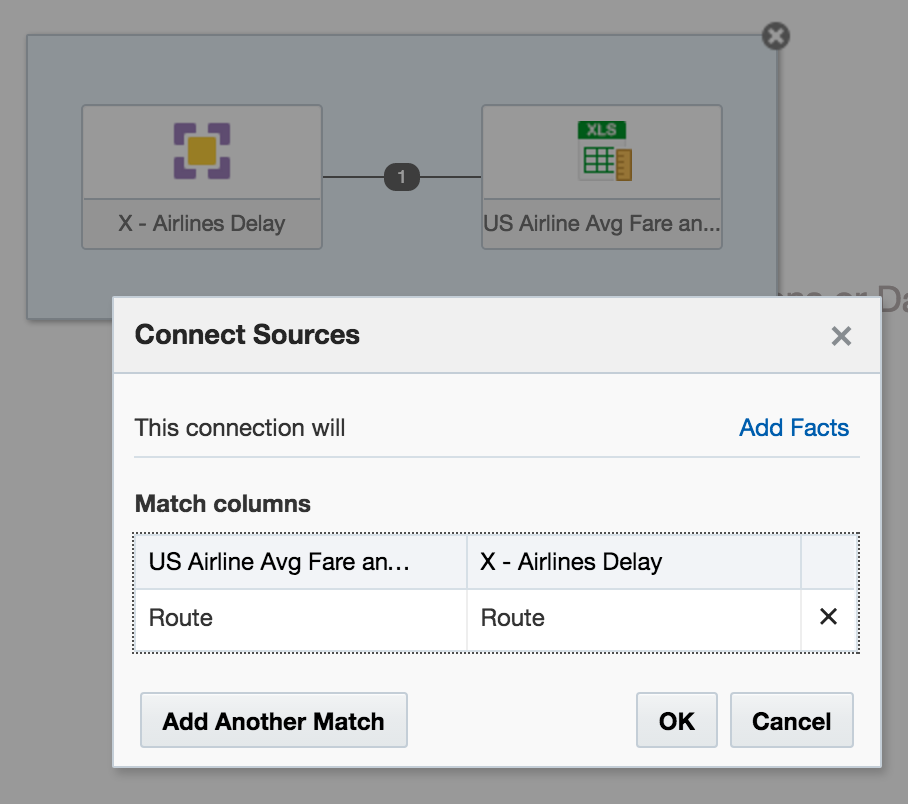The height and width of the screenshot is (804, 908).
Task: Select the US Airline Avg Fare node label
Action: click(601, 223)
